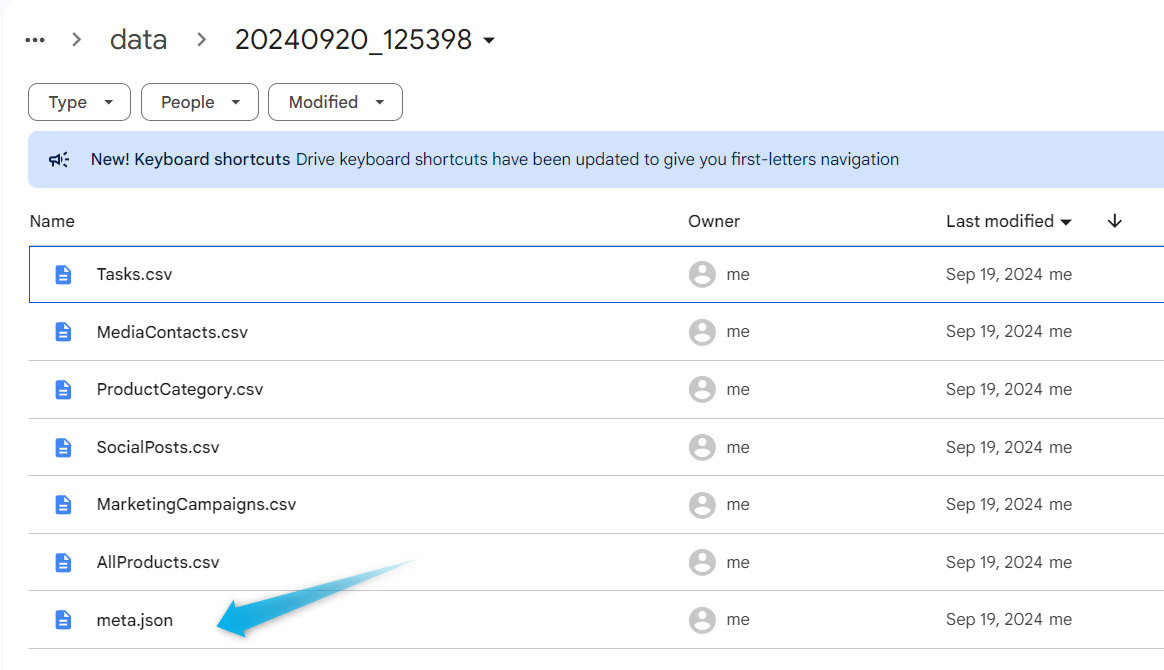The image size is (1164, 670).
Task: Reverse sort direction with the arrow icon
Action: point(1115,221)
